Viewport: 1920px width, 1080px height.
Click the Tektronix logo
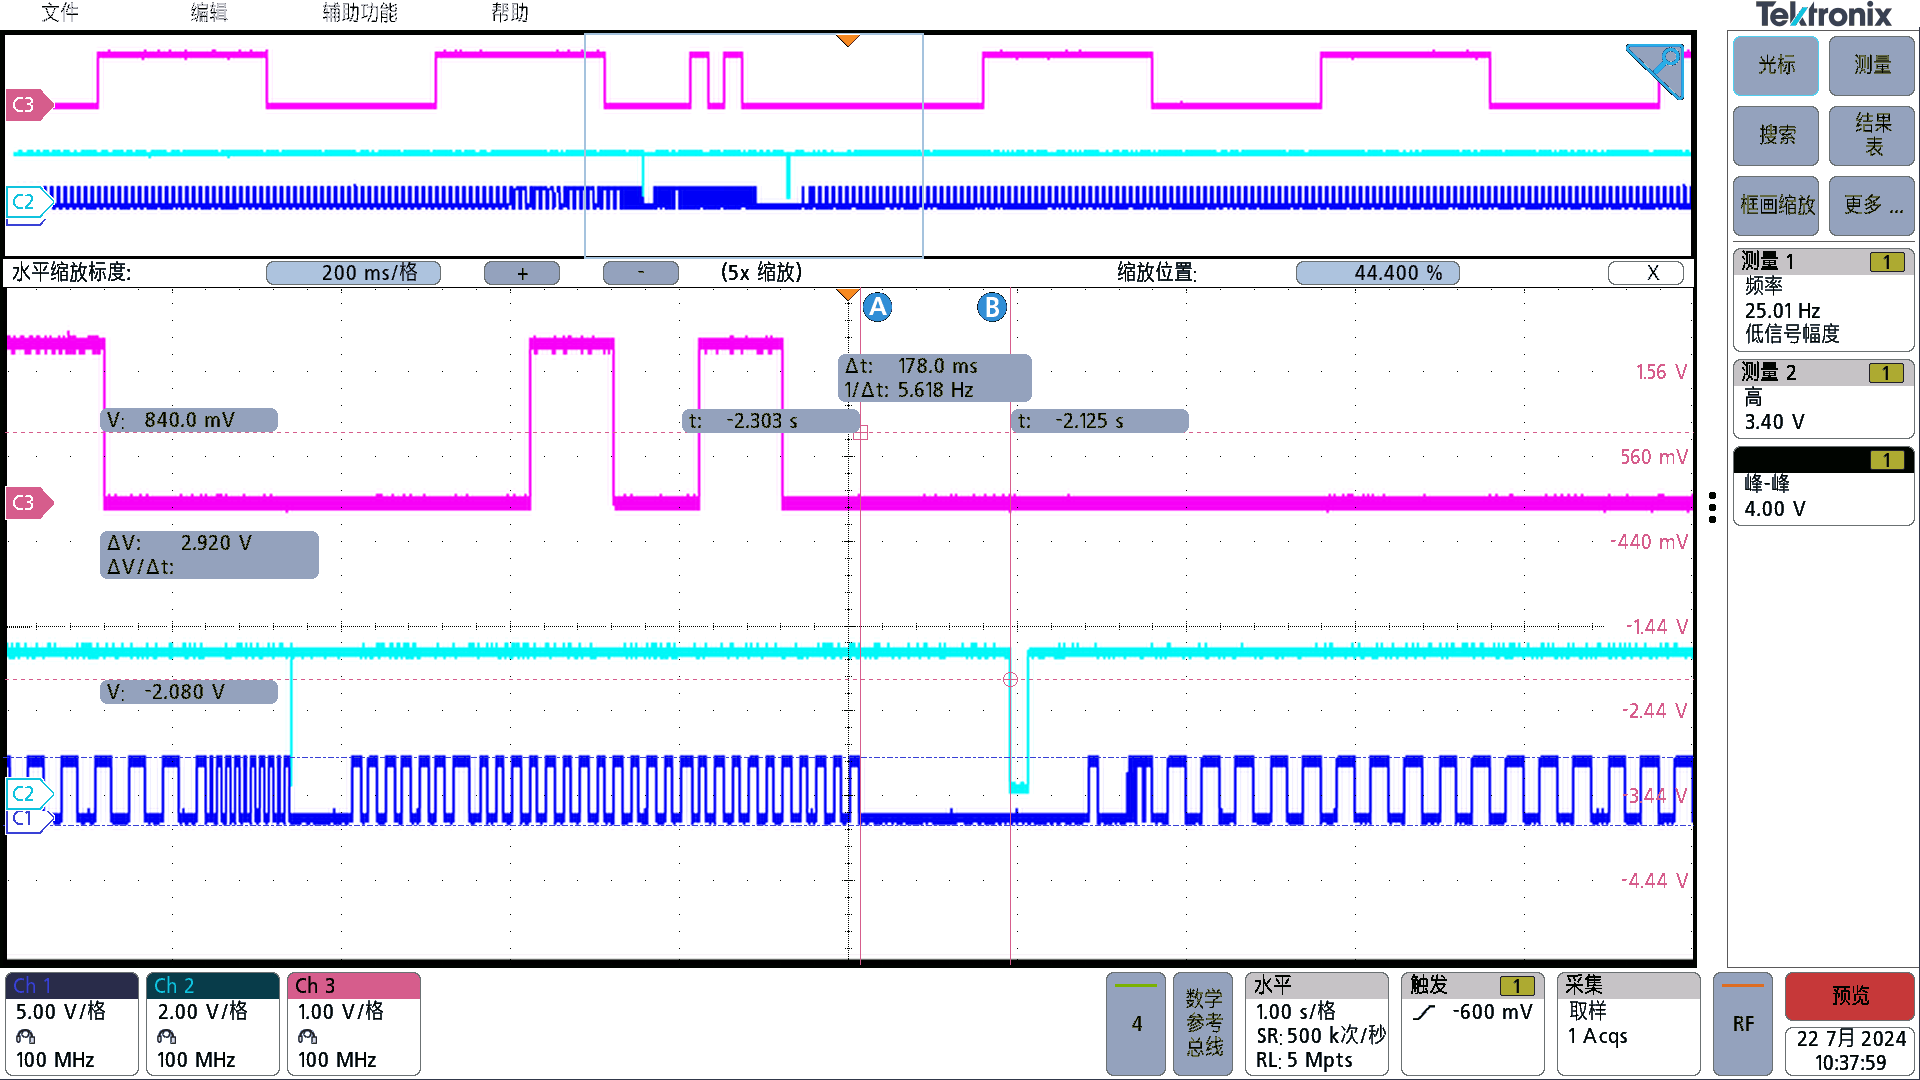tap(1823, 15)
